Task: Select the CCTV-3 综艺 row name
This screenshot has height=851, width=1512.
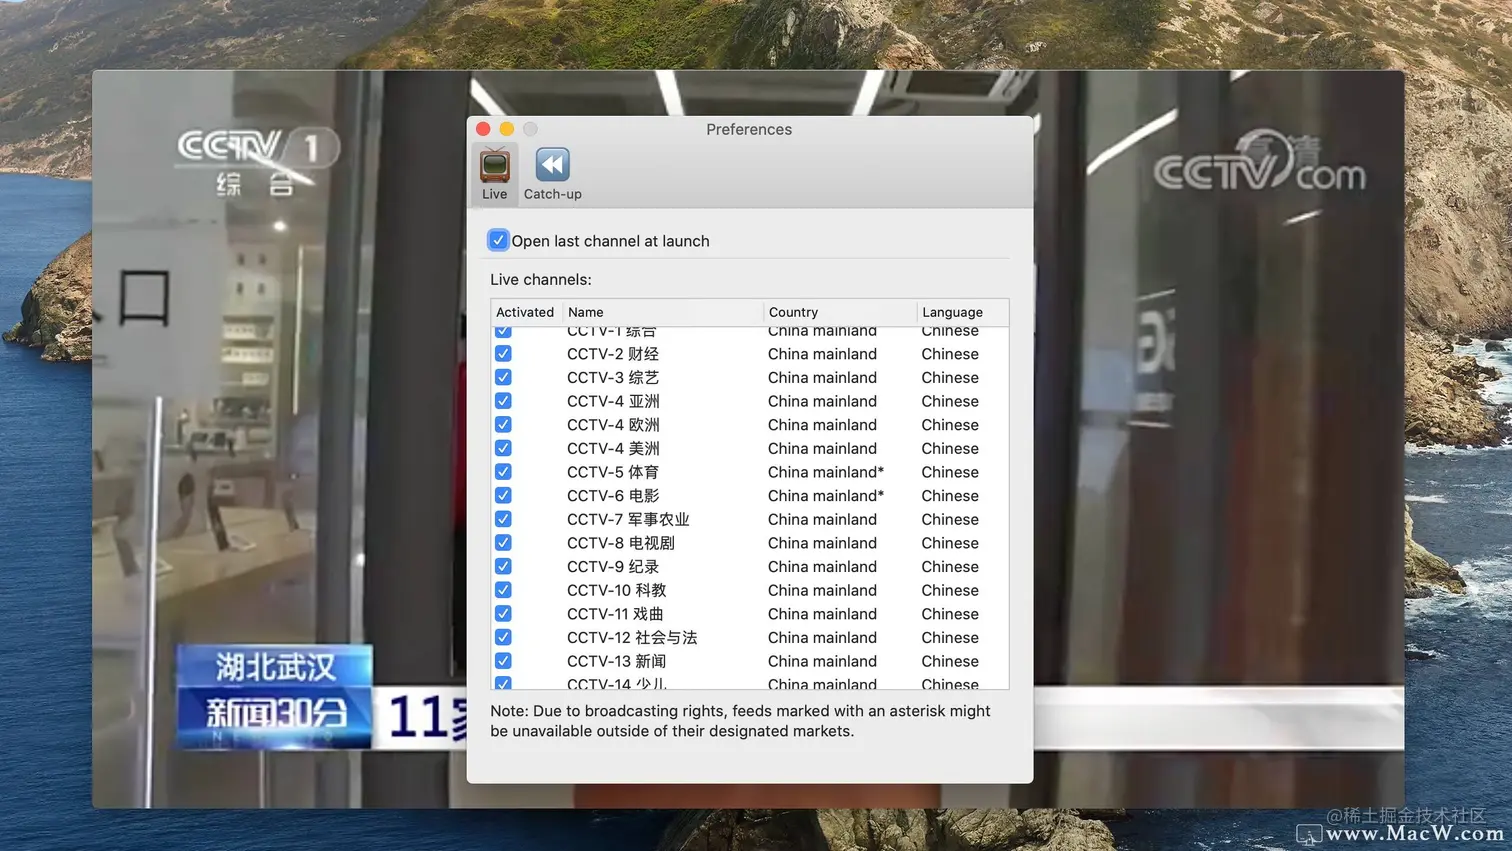Action: [x=613, y=378]
